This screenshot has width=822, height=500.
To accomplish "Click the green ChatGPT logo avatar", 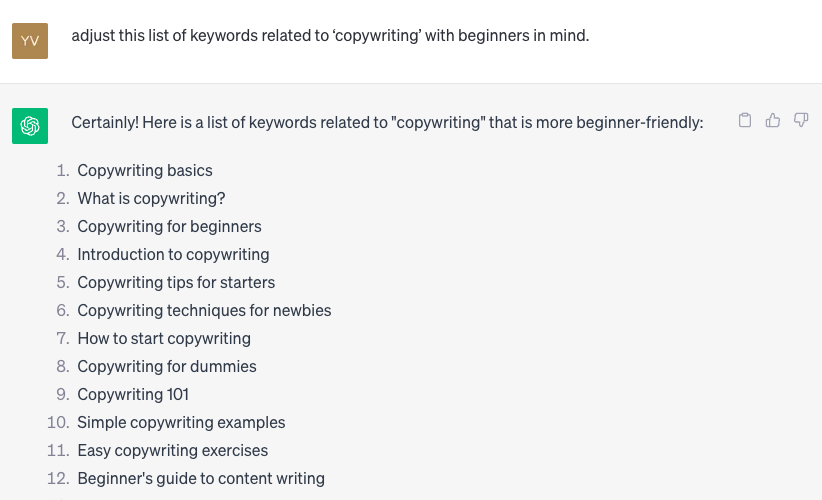I will tap(30, 126).
